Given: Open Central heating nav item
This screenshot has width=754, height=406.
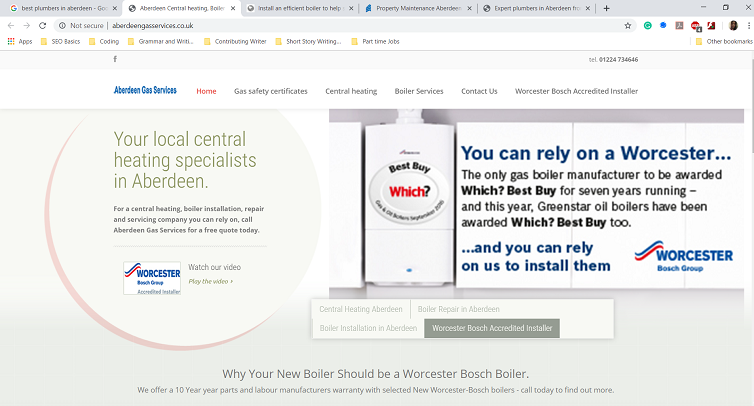Looking at the screenshot, I should pos(351,91).
